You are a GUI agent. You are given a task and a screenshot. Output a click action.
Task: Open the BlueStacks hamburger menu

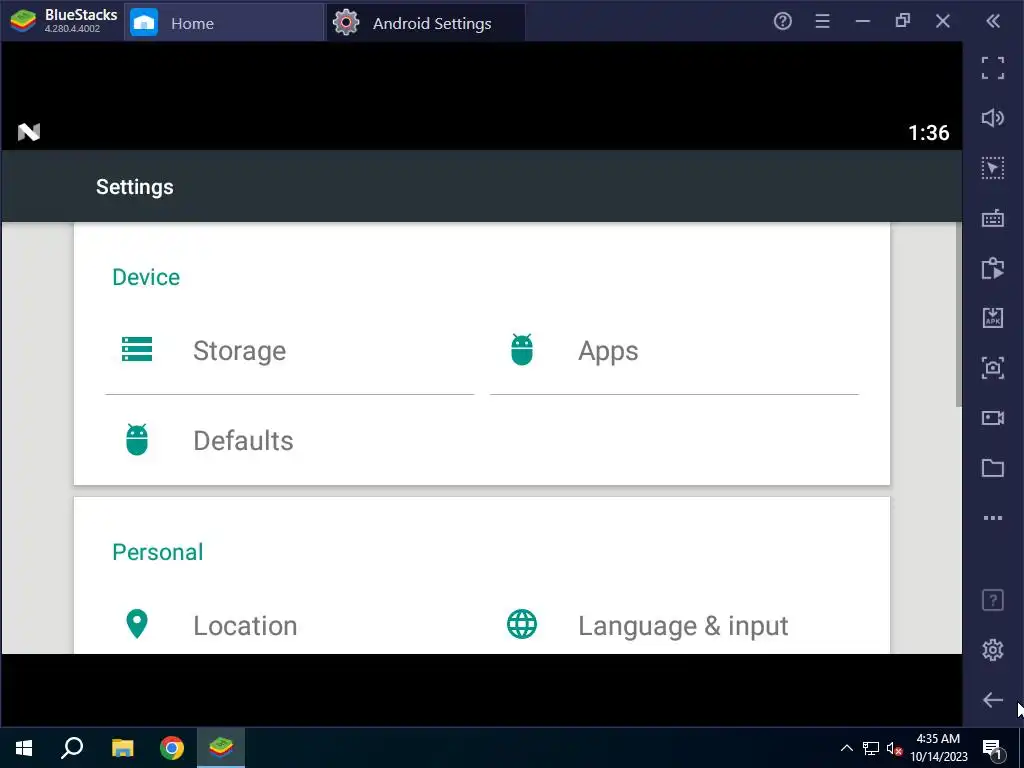[822, 22]
